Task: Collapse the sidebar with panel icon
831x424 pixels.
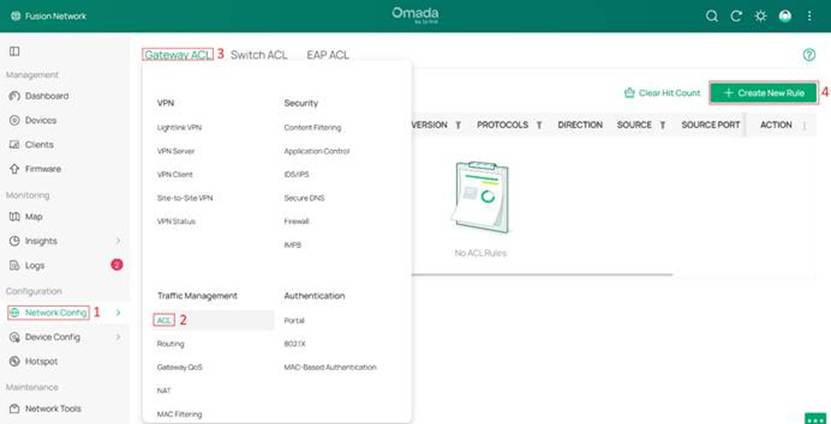Action: 15,51
